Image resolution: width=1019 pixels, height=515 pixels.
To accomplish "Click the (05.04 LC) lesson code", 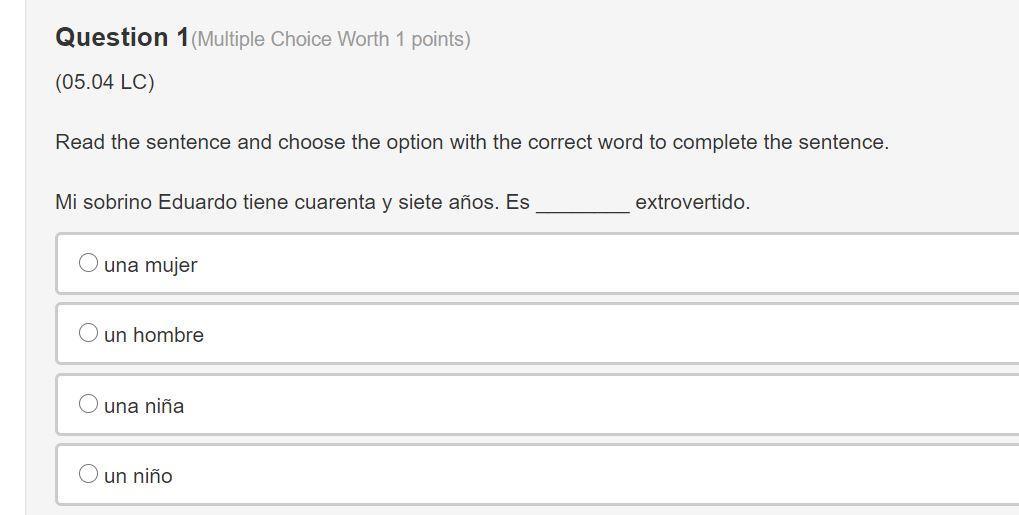I will 105,82.
